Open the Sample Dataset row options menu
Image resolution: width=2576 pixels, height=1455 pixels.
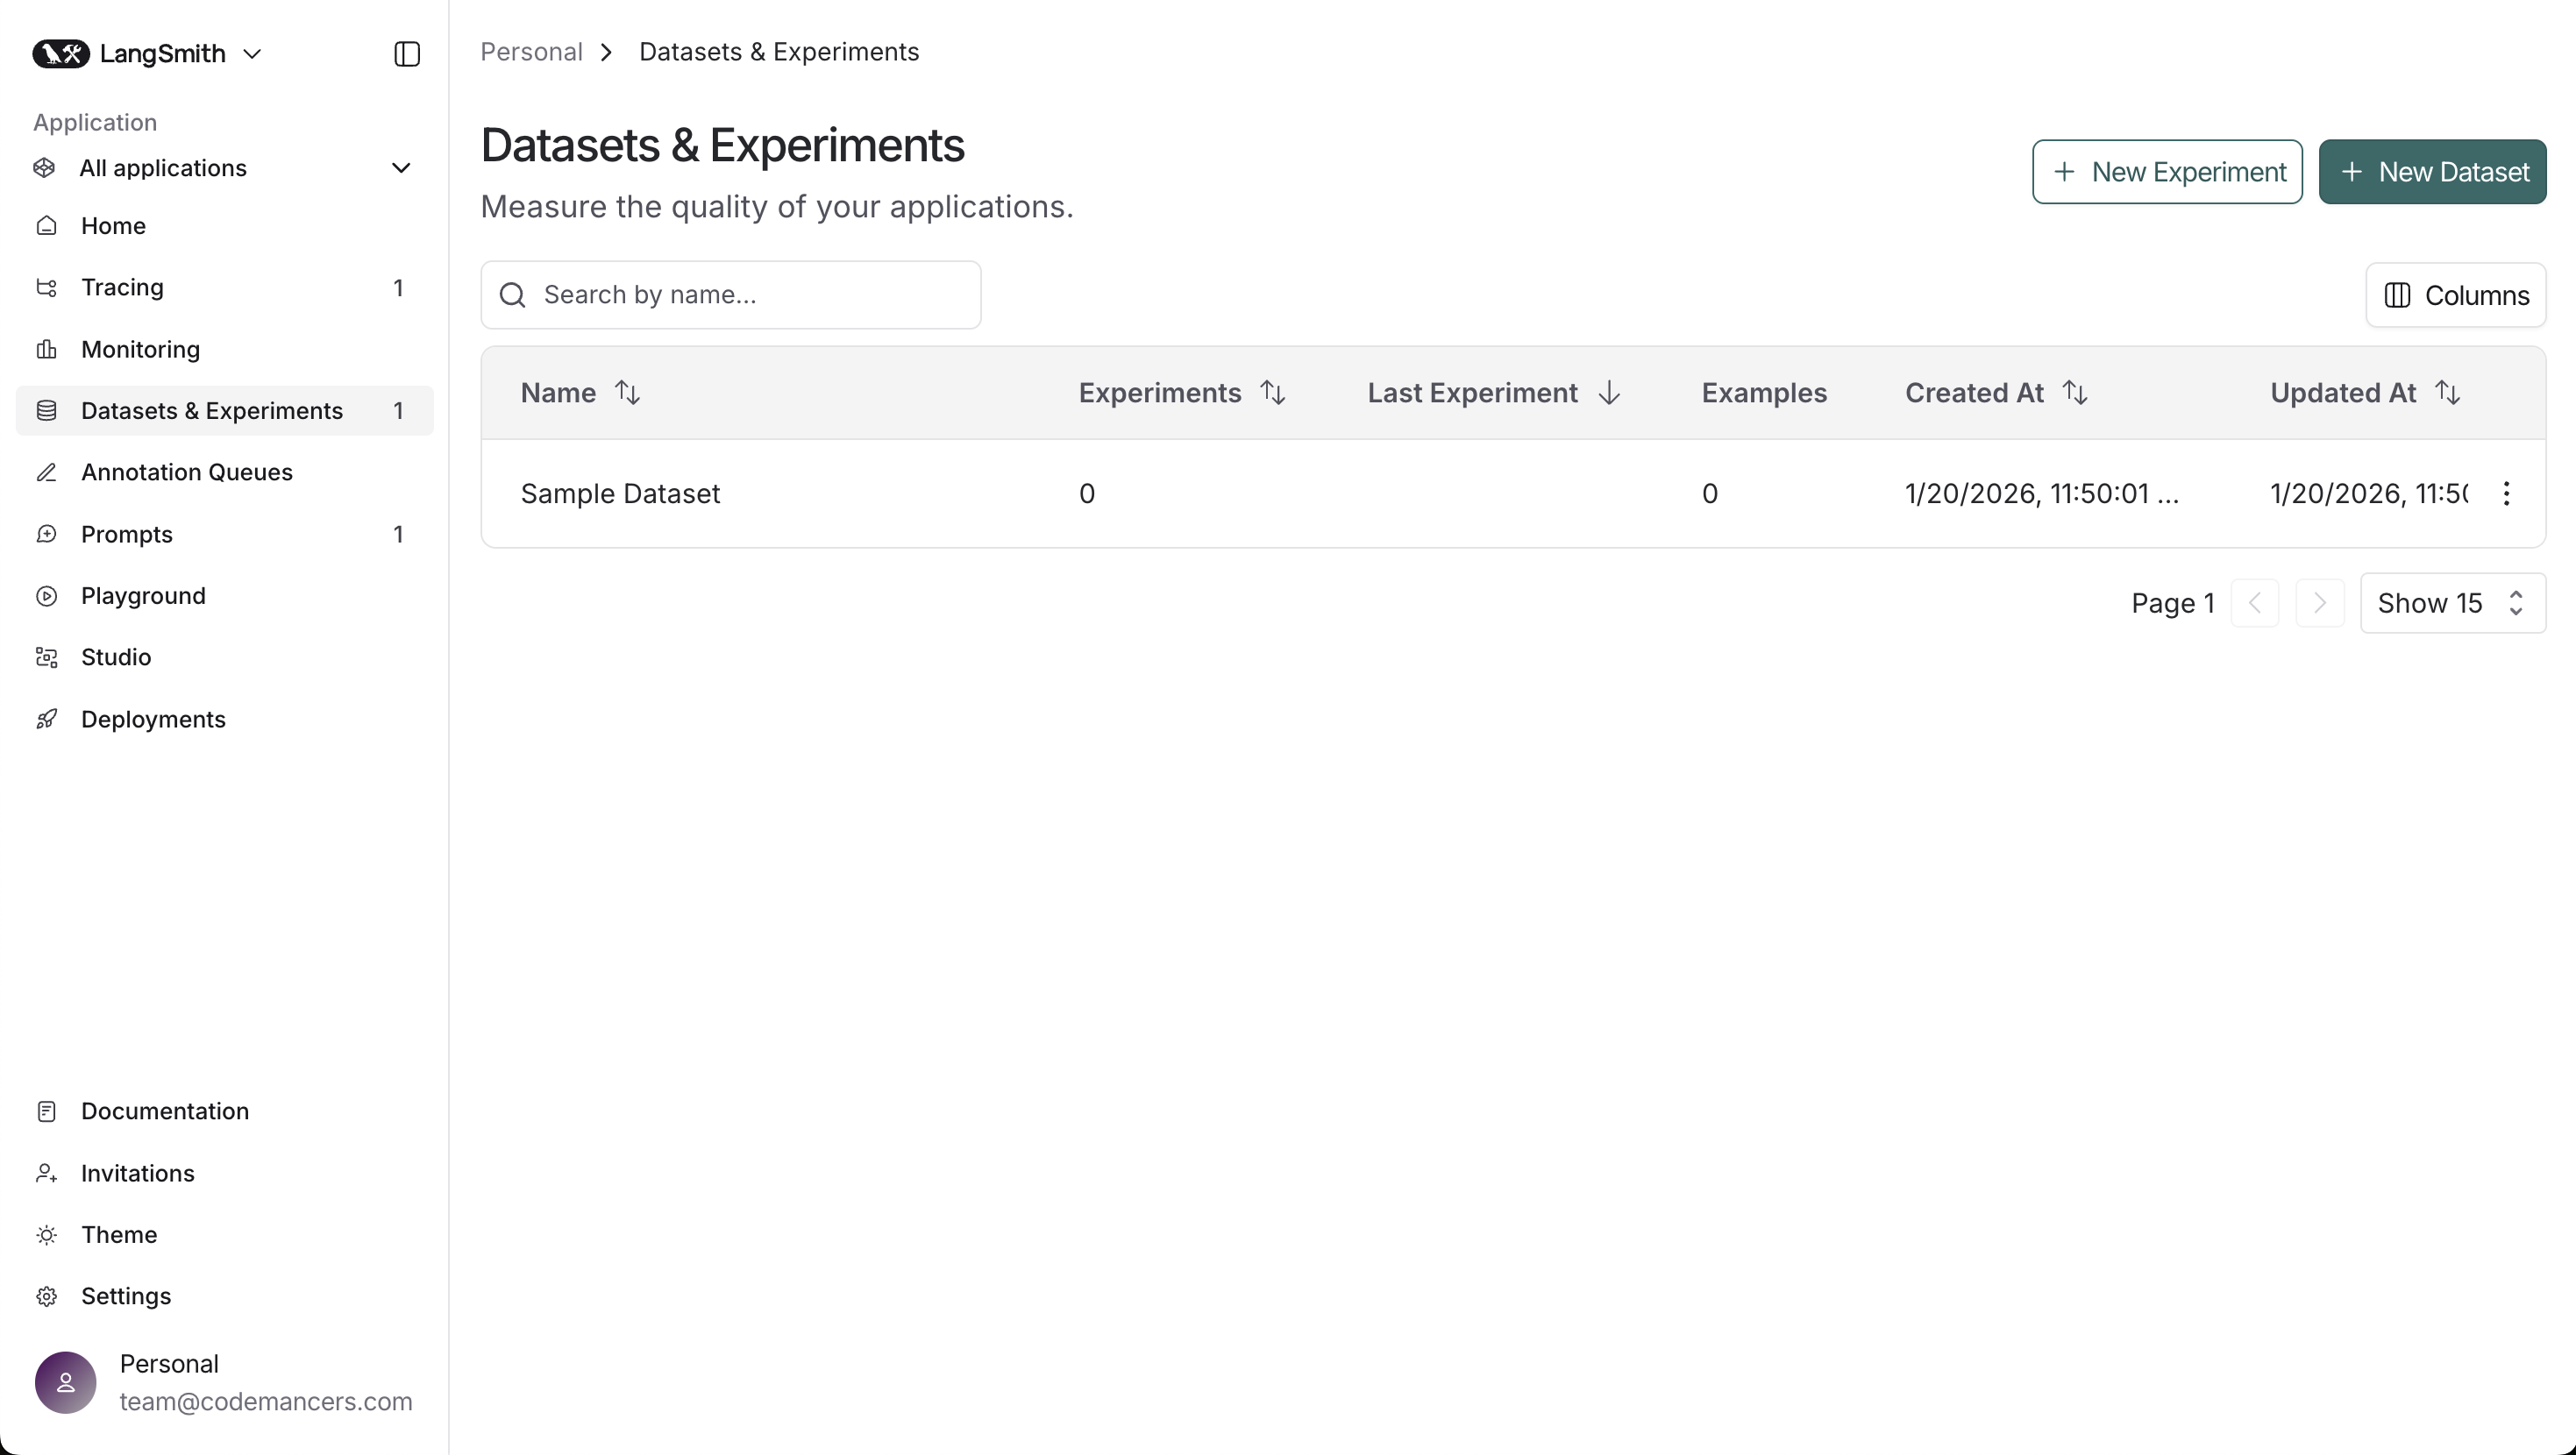[x=2507, y=493]
